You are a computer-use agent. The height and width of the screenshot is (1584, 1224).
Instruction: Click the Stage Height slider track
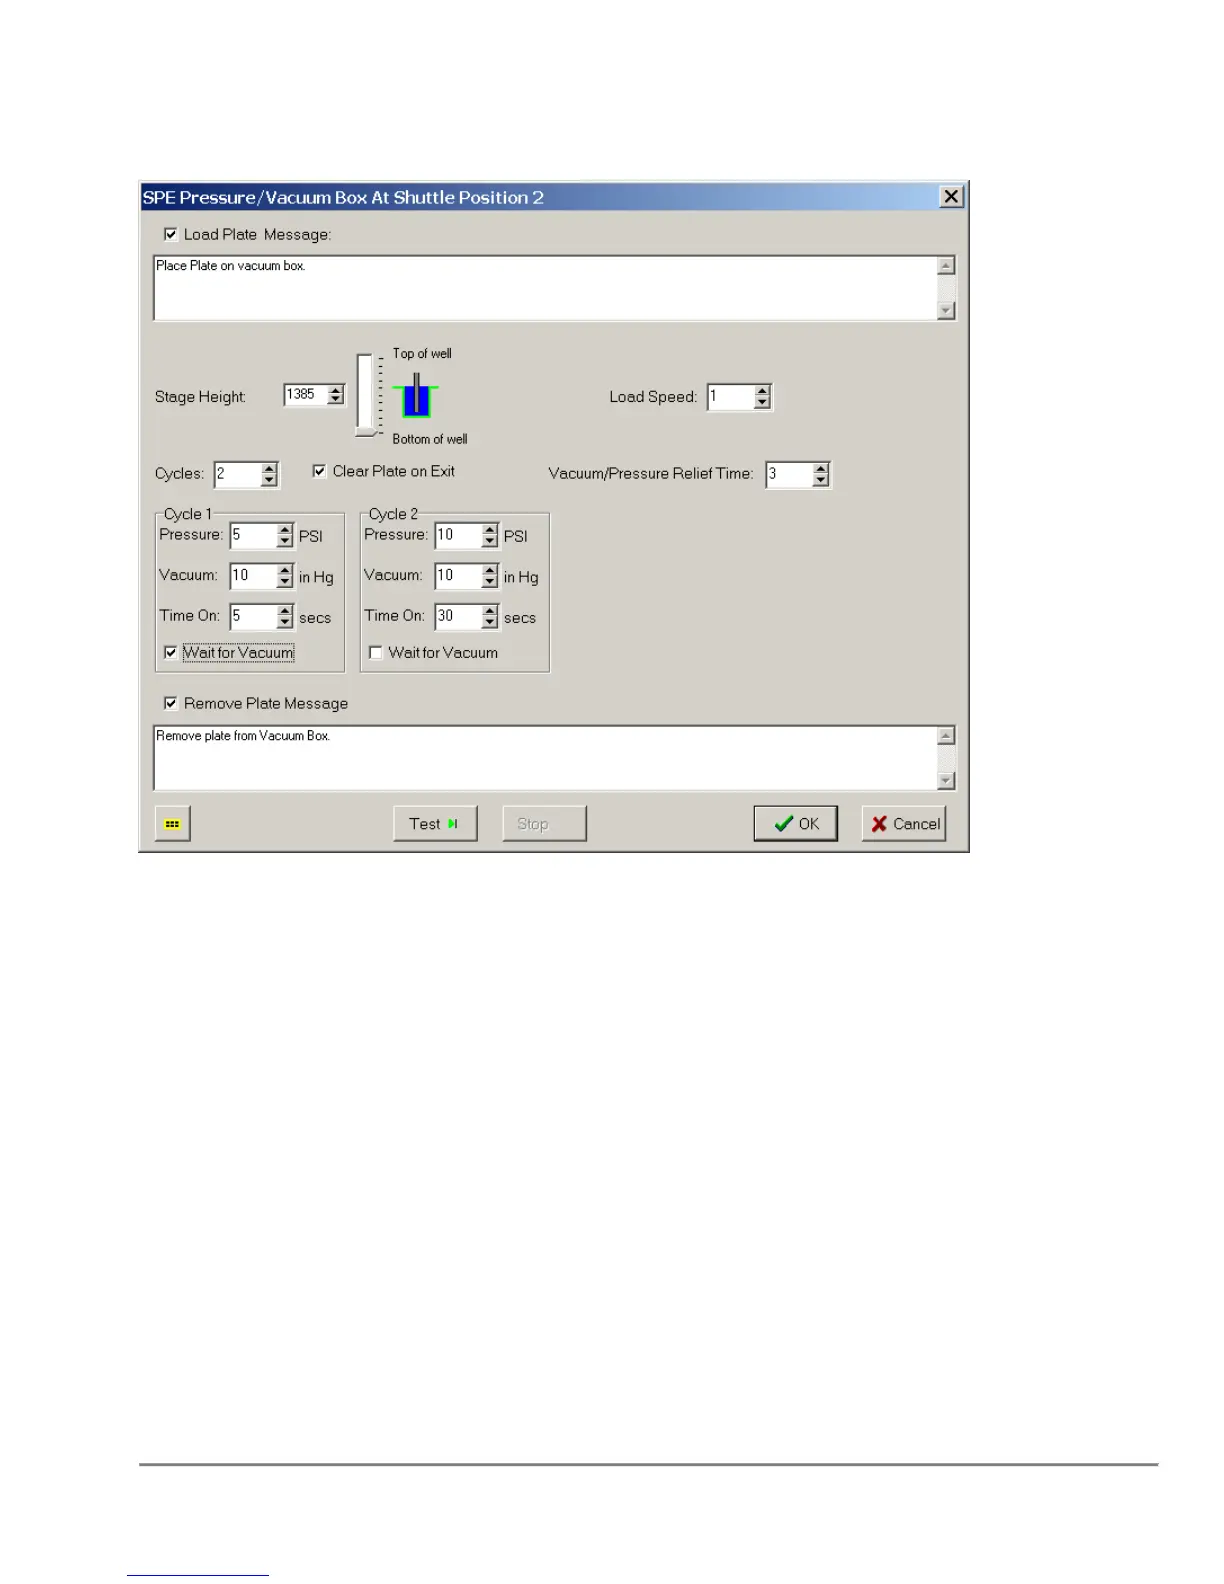pos(365,392)
